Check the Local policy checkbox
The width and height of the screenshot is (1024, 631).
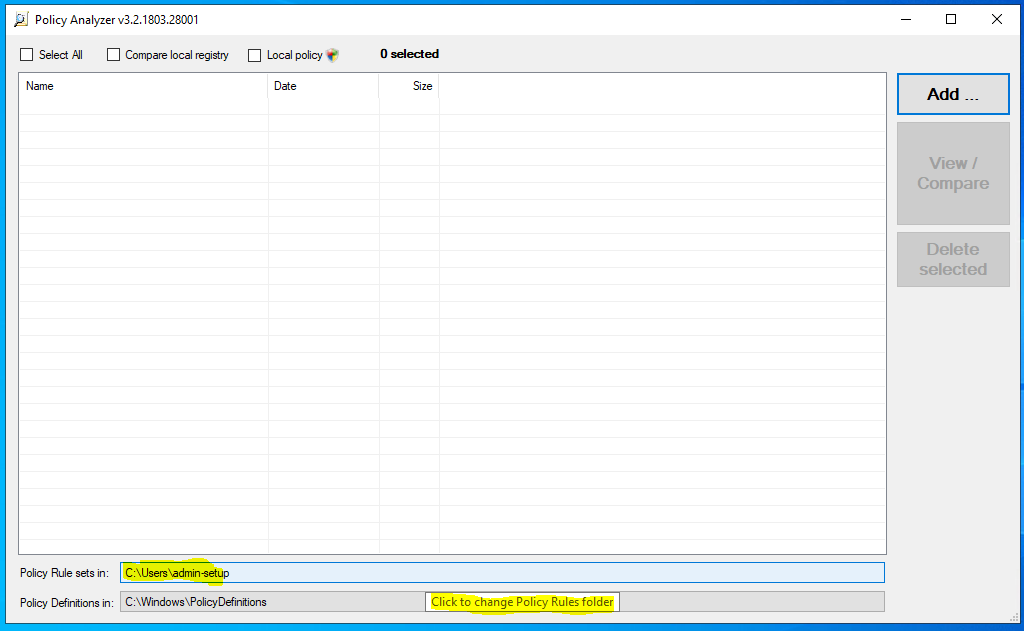[x=255, y=56]
